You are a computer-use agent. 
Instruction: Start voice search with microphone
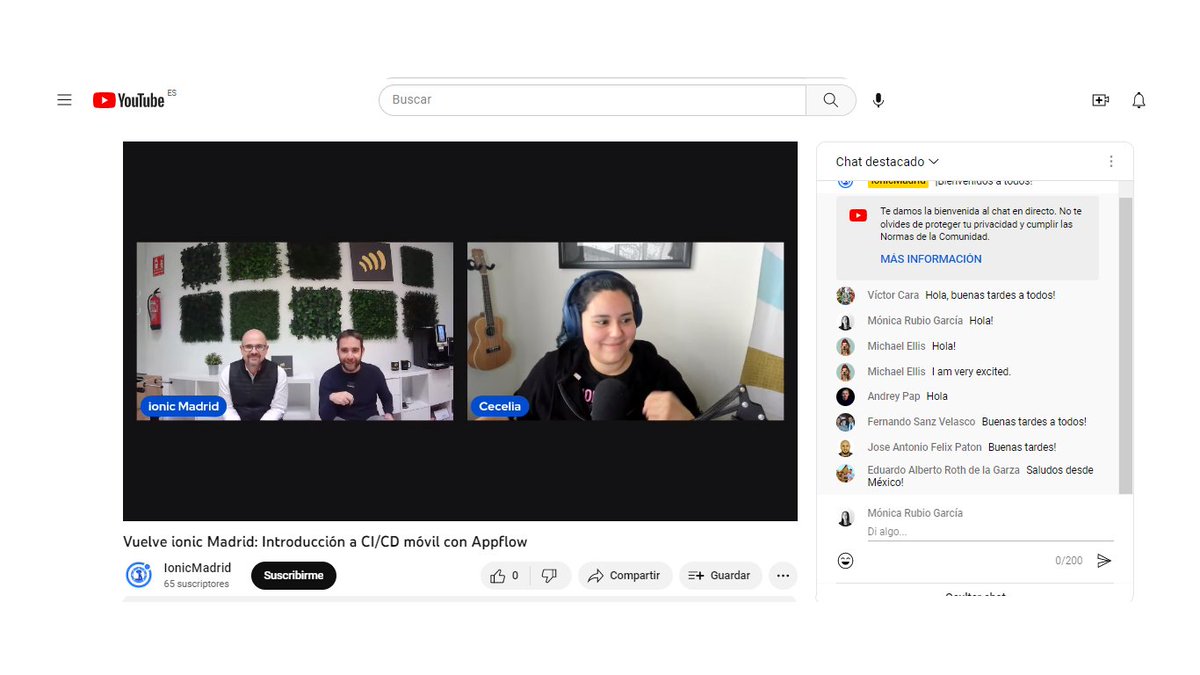pos(878,100)
